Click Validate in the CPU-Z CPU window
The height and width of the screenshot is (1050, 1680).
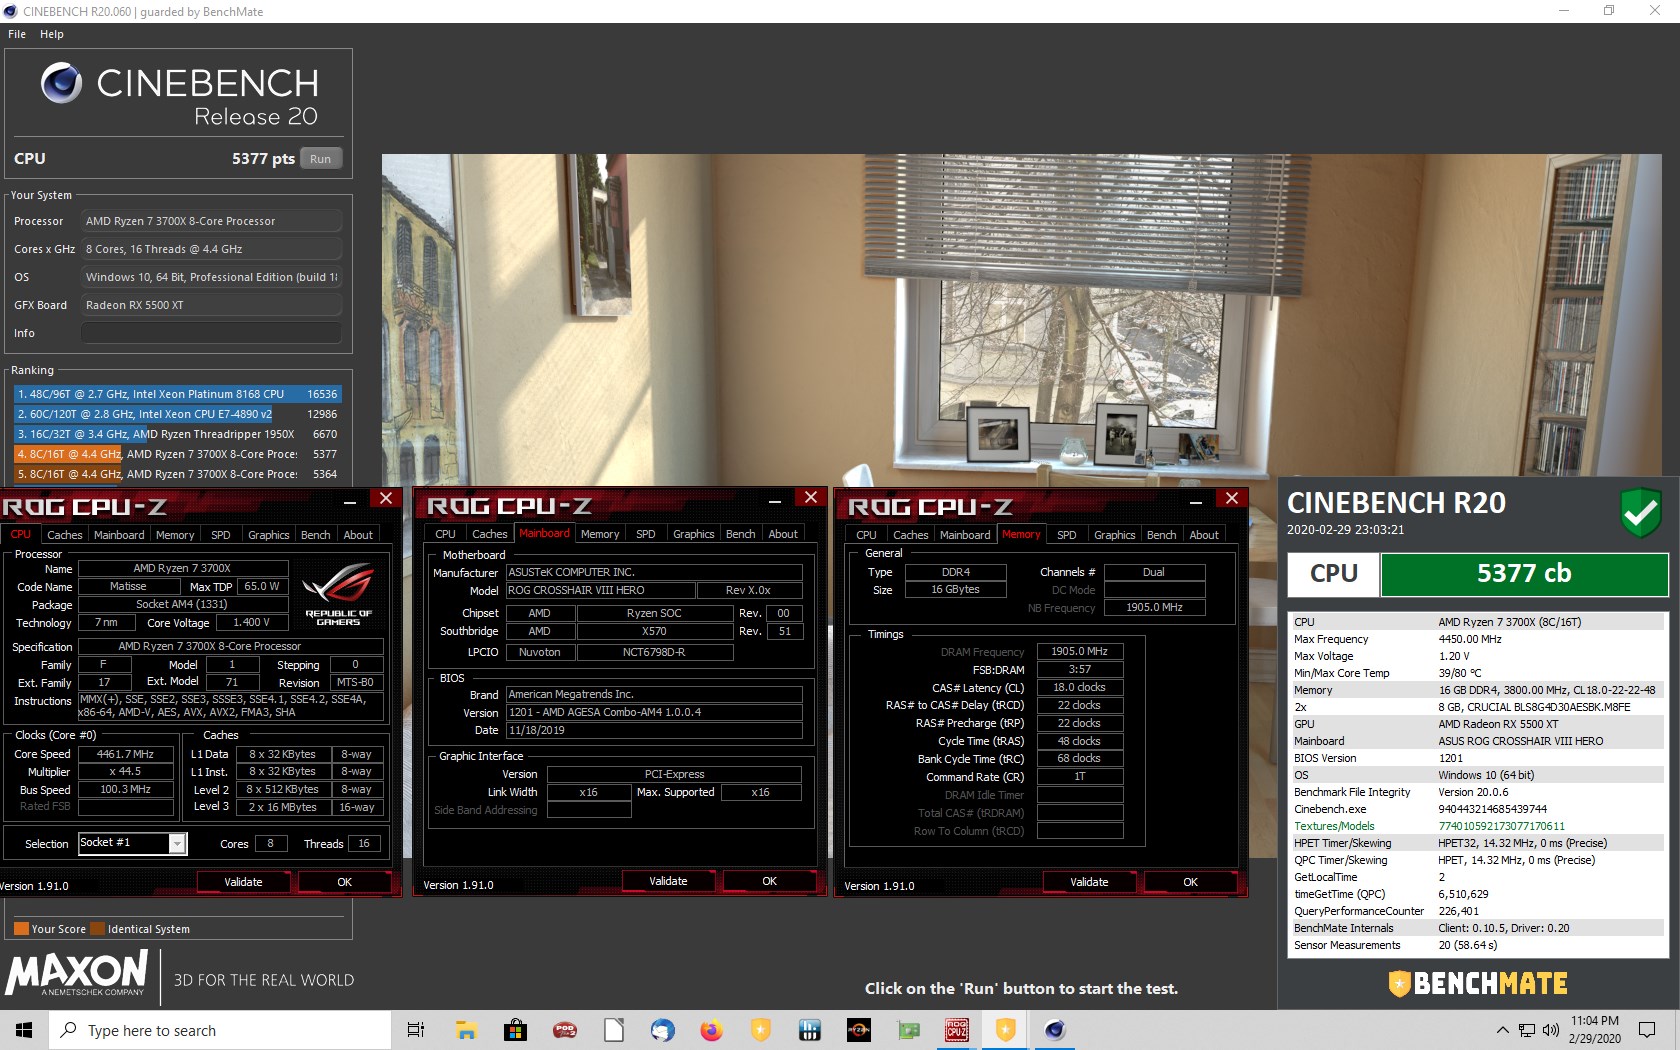coord(243,882)
